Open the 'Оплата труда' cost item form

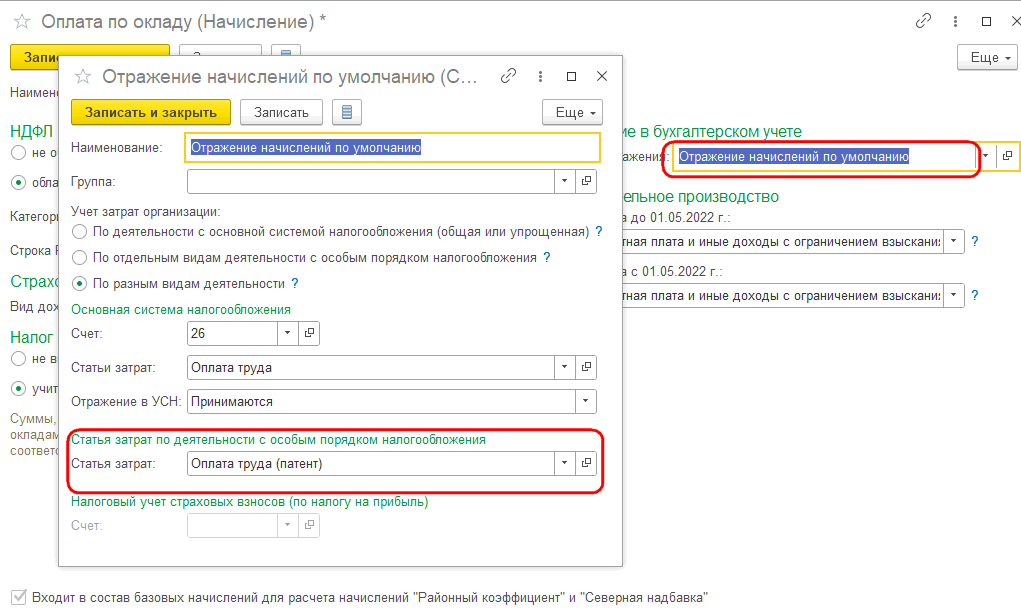[586, 367]
